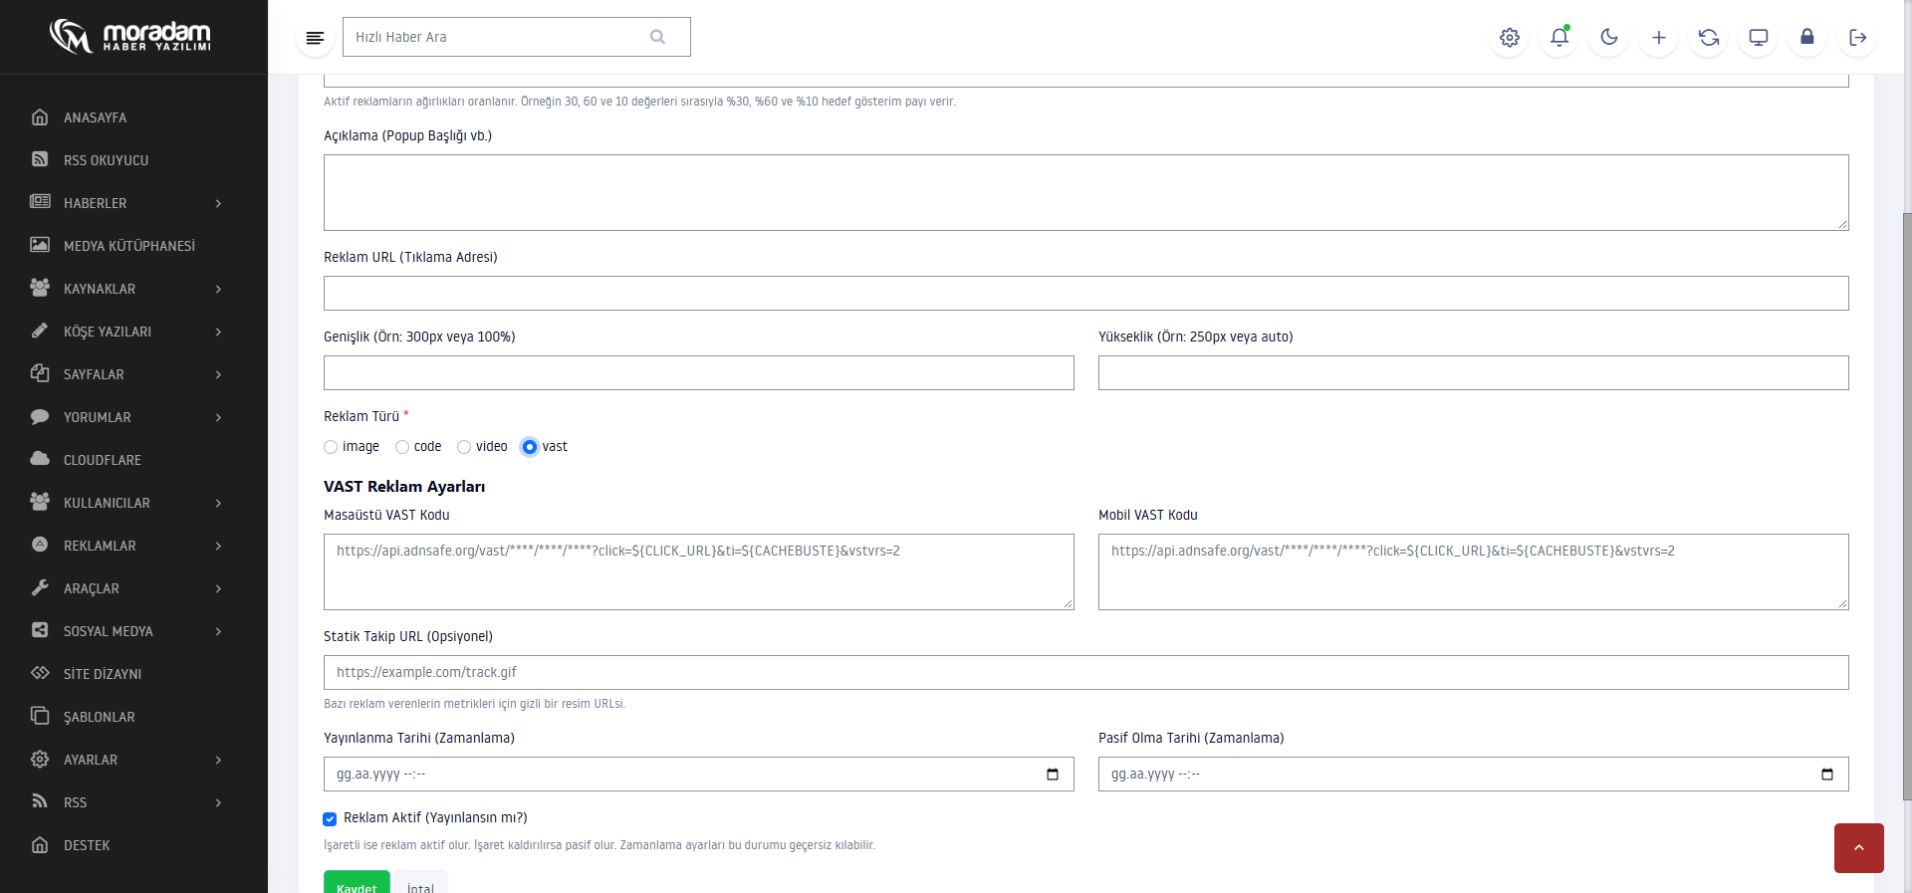
Task: Click the logout icon
Action: [1857, 38]
